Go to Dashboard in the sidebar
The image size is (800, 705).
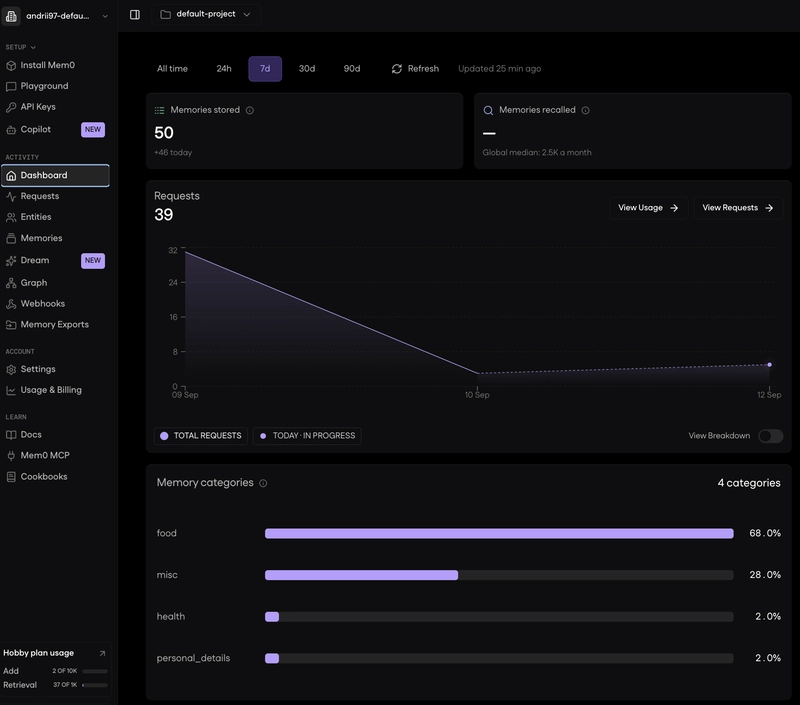click(56, 175)
